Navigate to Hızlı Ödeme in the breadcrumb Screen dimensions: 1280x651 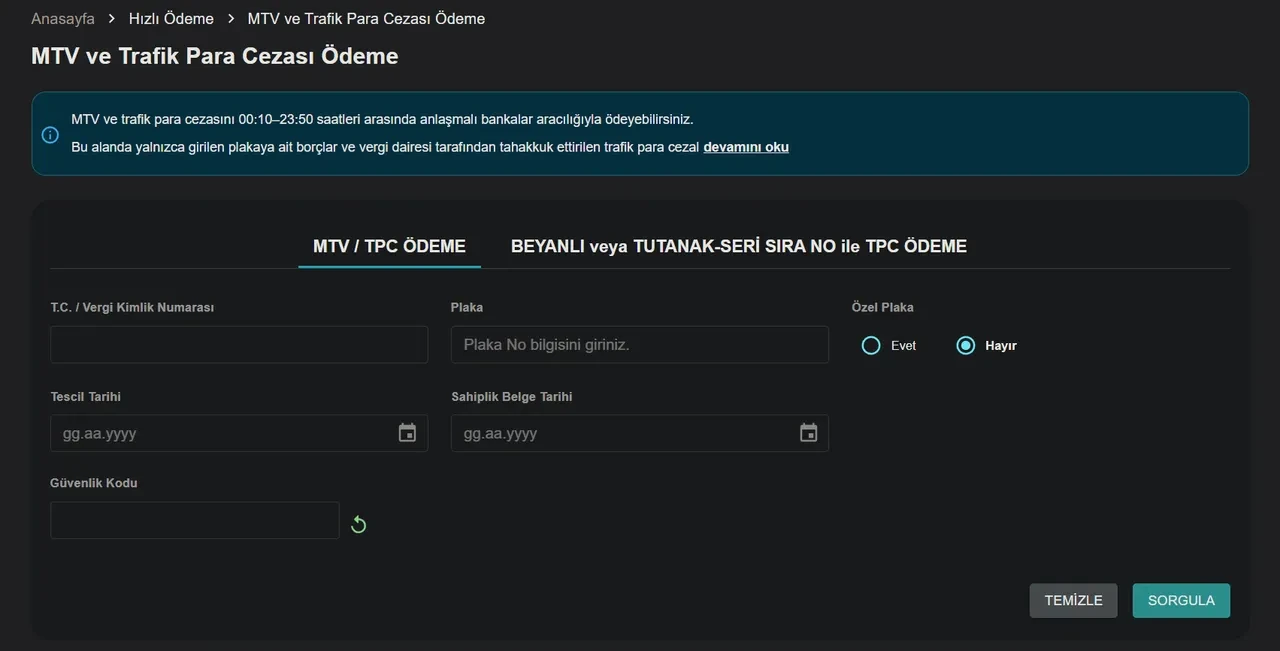click(x=171, y=19)
